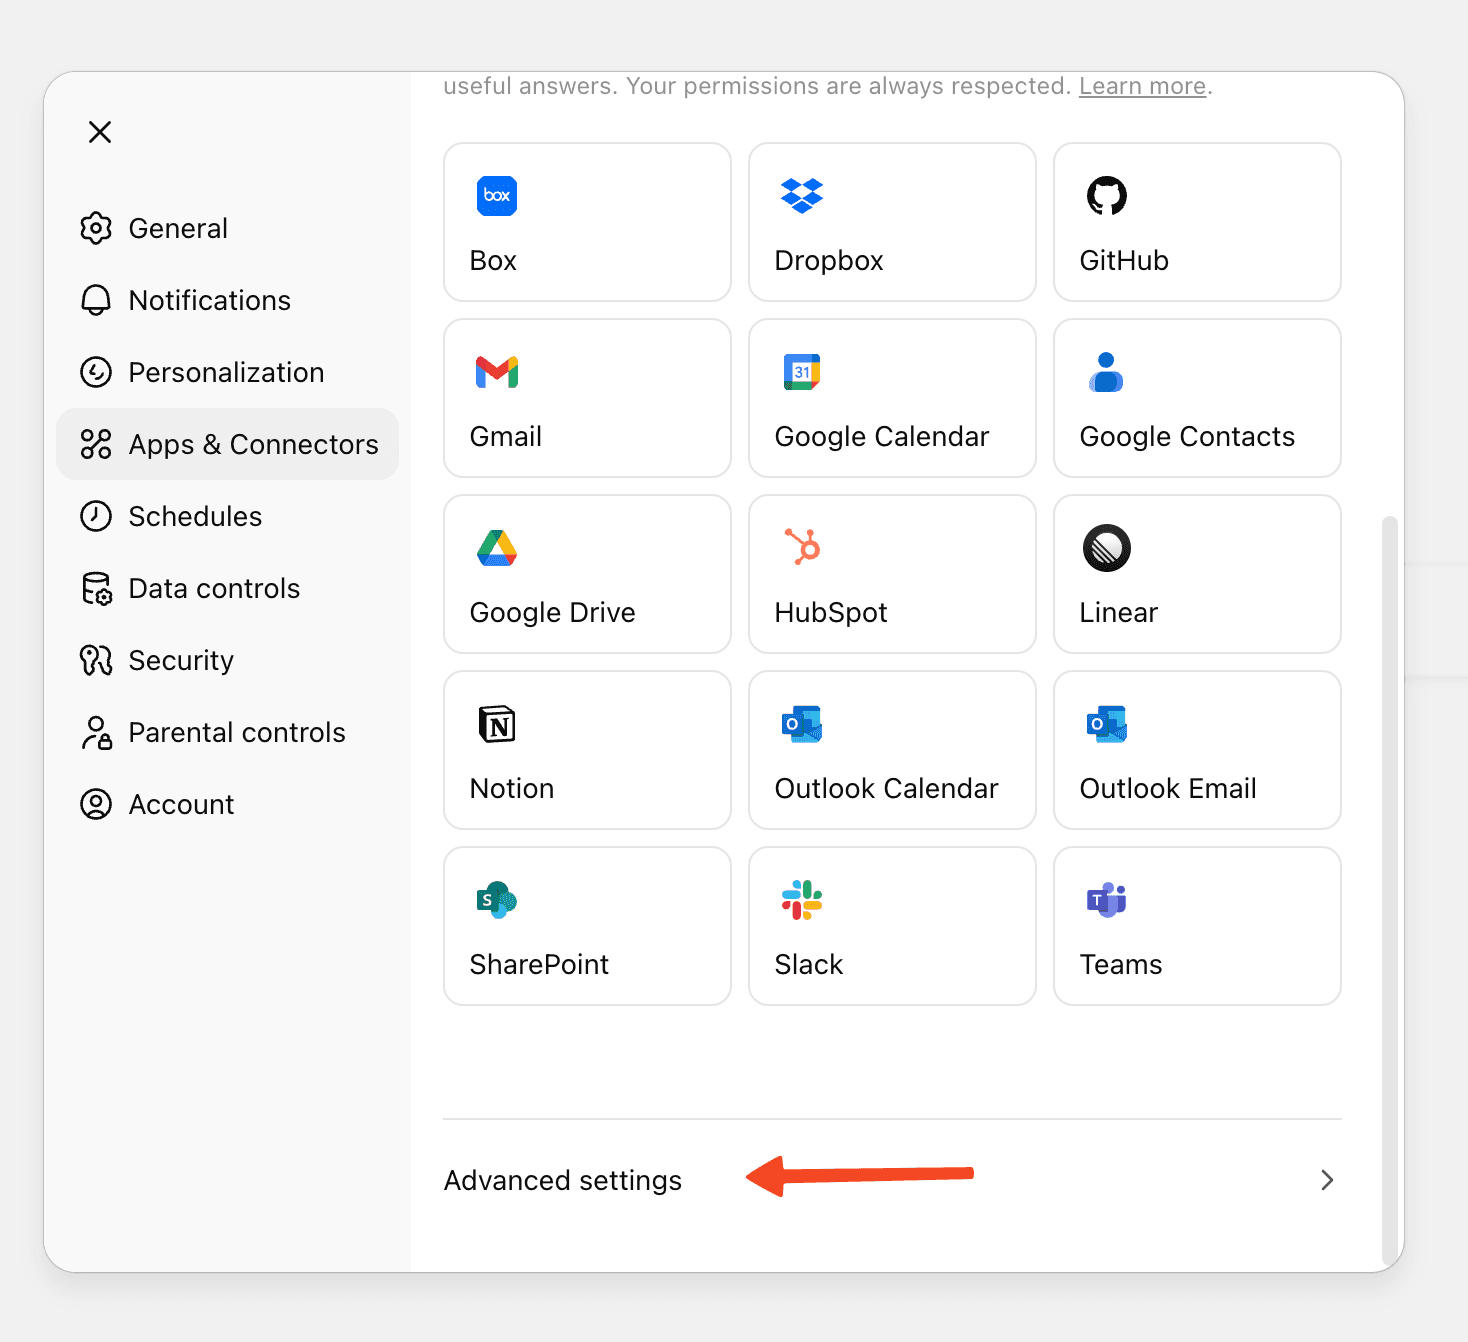This screenshot has height=1342, width=1468.
Task: Click the Security key icon
Action: (x=96, y=660)
